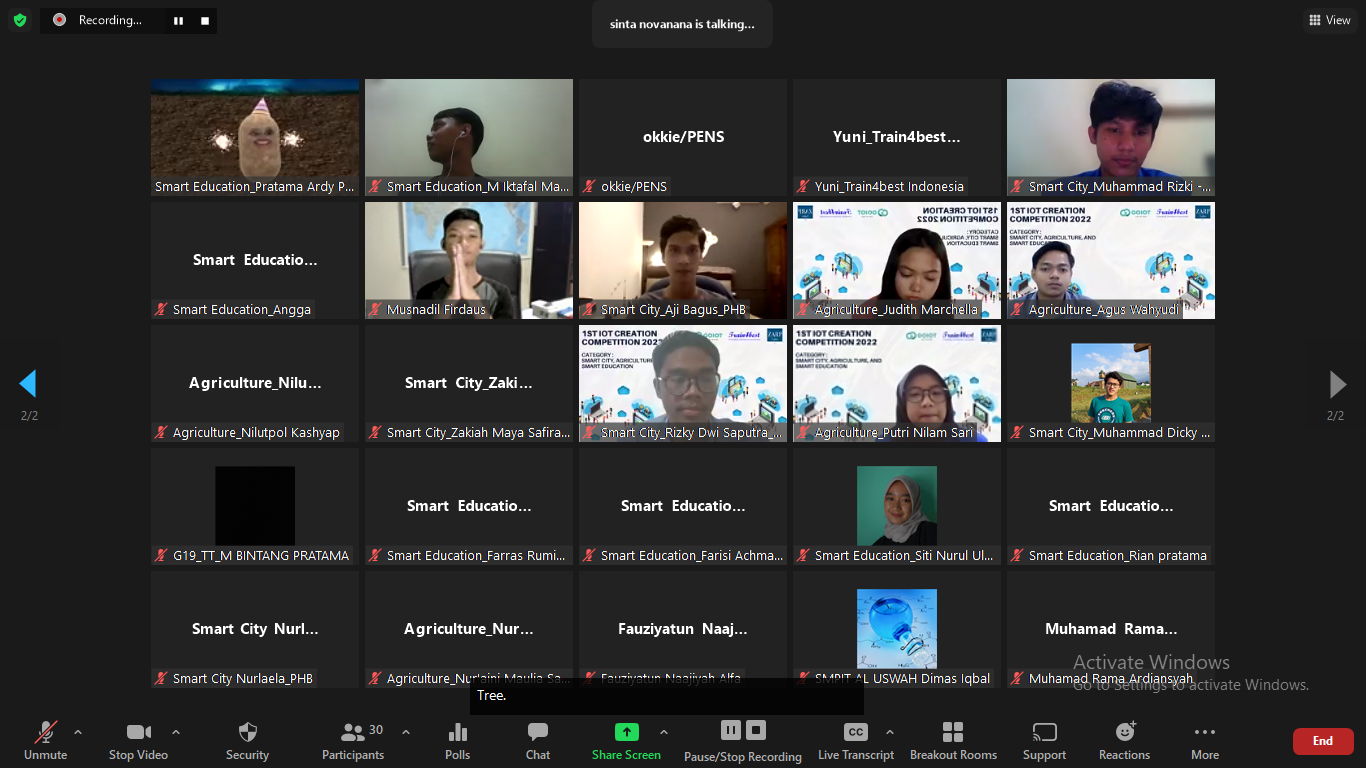
Task: Expand audio options arrow next to Unmute
Action: [78, 732]
